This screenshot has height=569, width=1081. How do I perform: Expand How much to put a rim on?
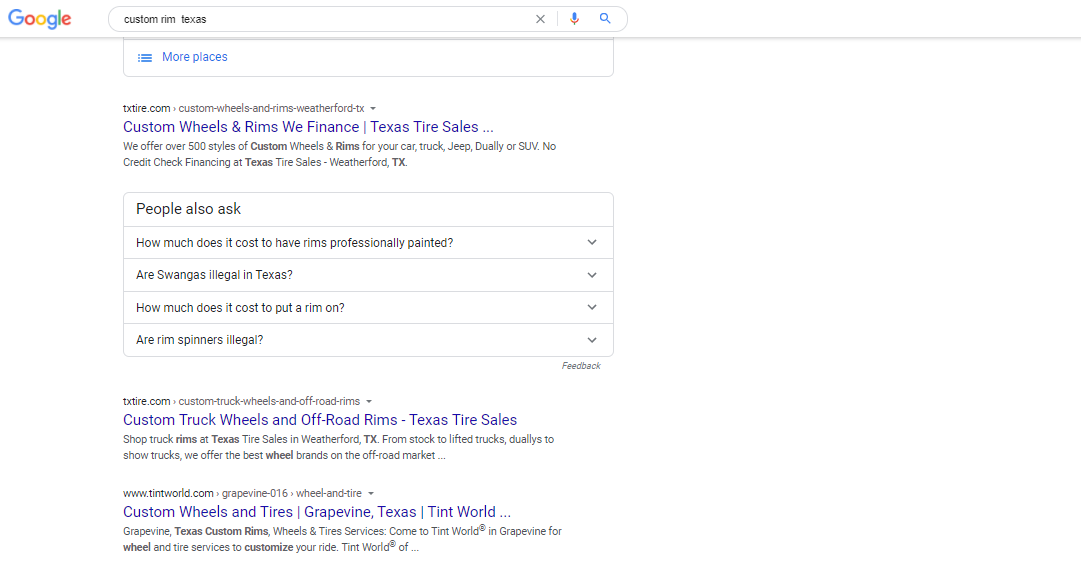point(368,308)
